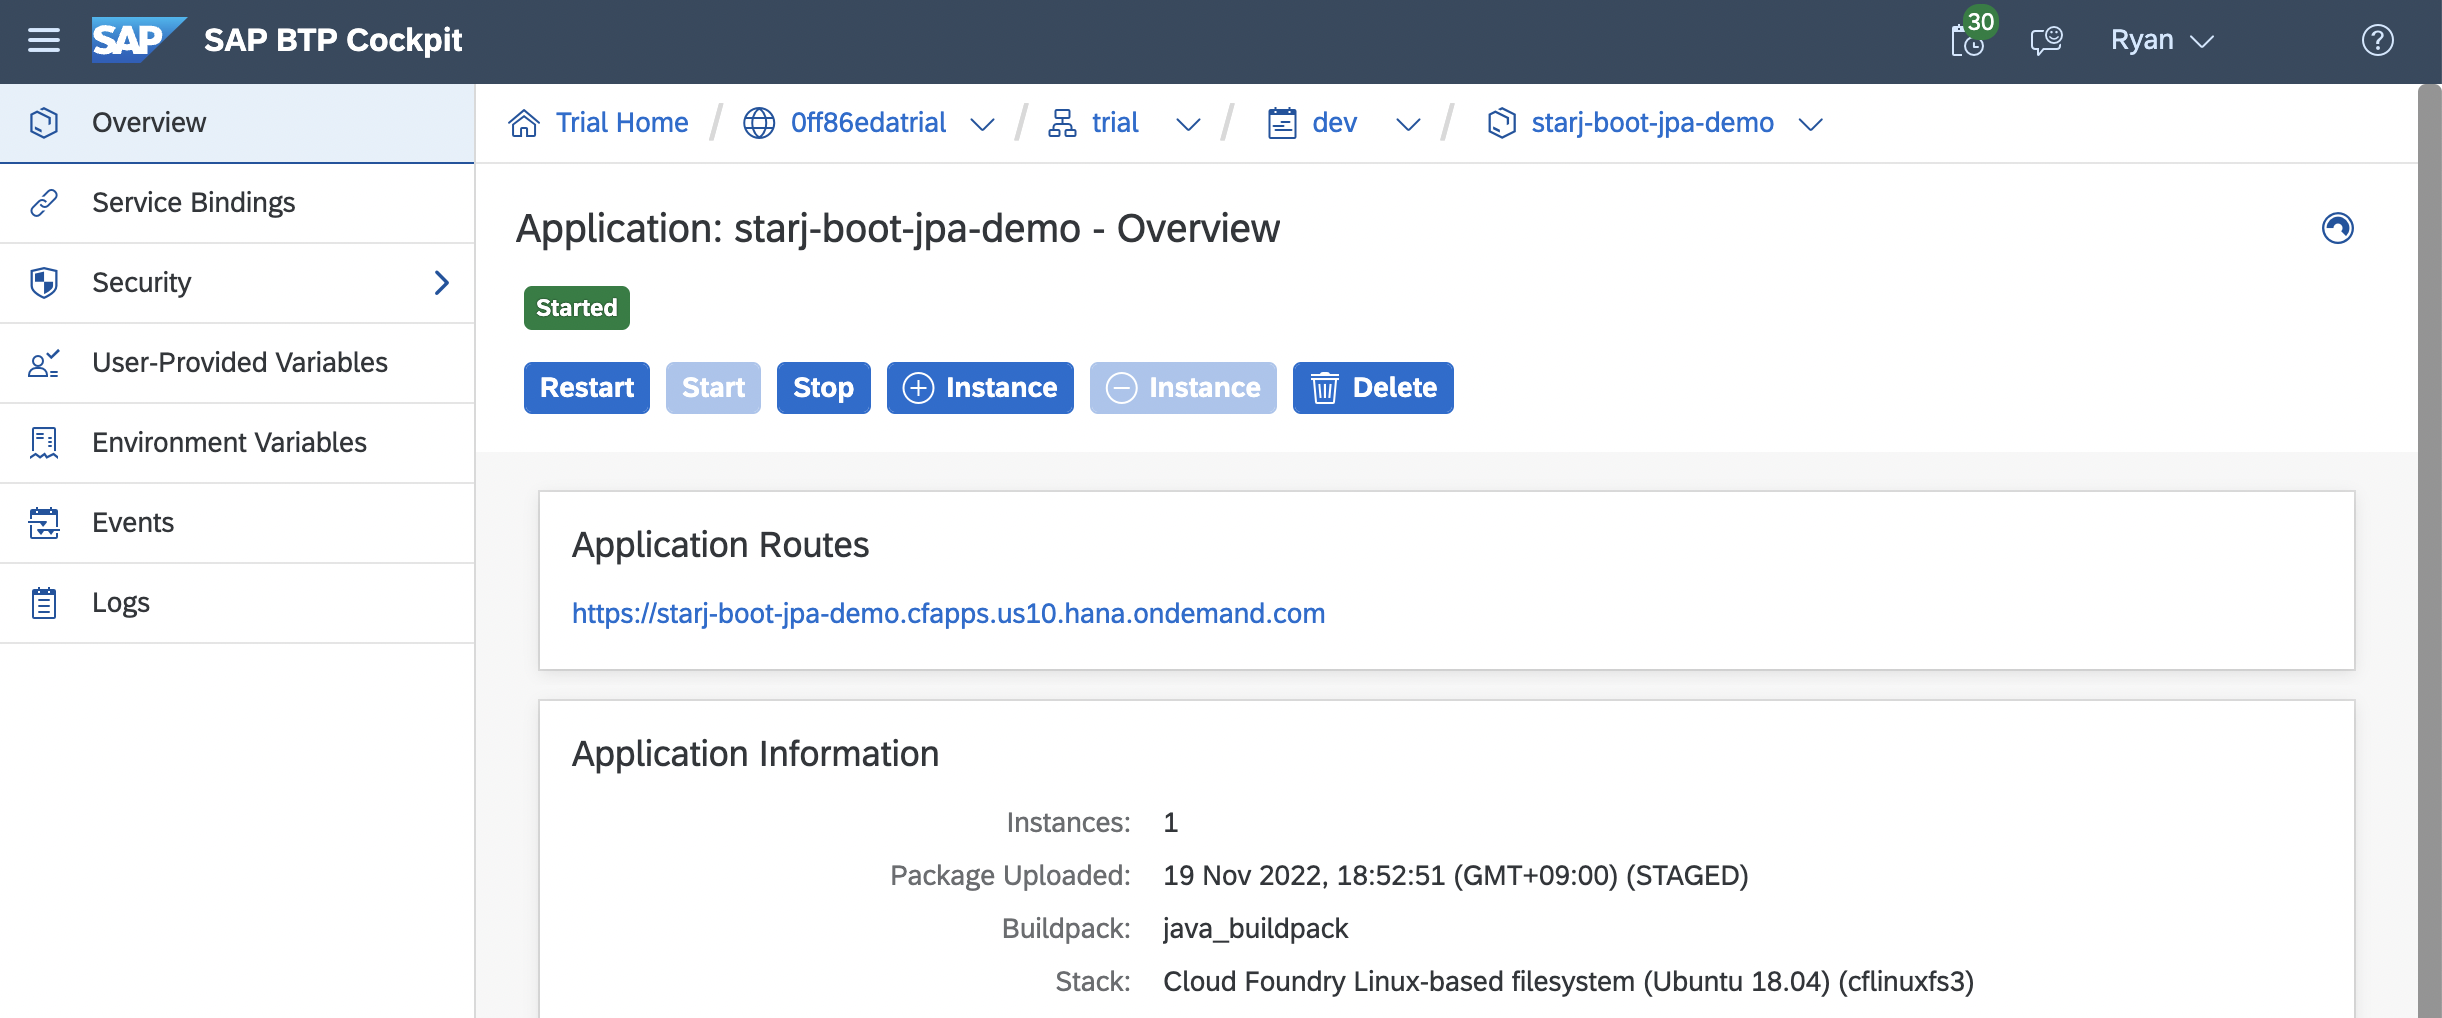The width and height of the screenshot is (2442, 1018).
Task: Add an instance with plus Instance button
Action: (x=980, y=388)
